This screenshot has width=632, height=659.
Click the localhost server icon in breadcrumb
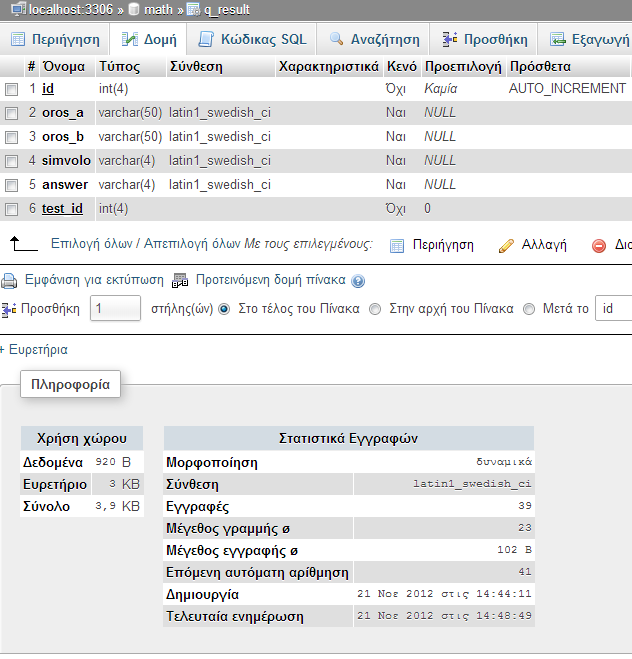[x=18, y=9]
